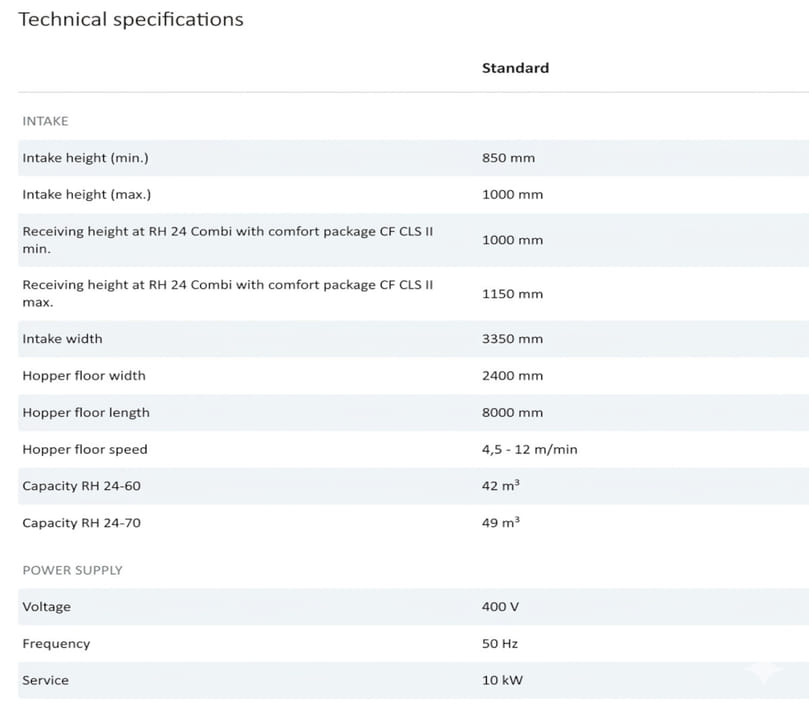
Task: Select the Voltage row label
Action: 47,607
